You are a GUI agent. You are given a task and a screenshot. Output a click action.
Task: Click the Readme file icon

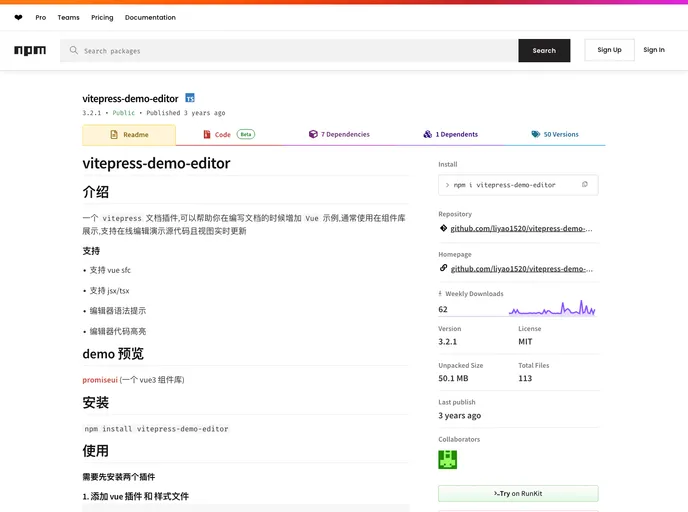(114, 135)
